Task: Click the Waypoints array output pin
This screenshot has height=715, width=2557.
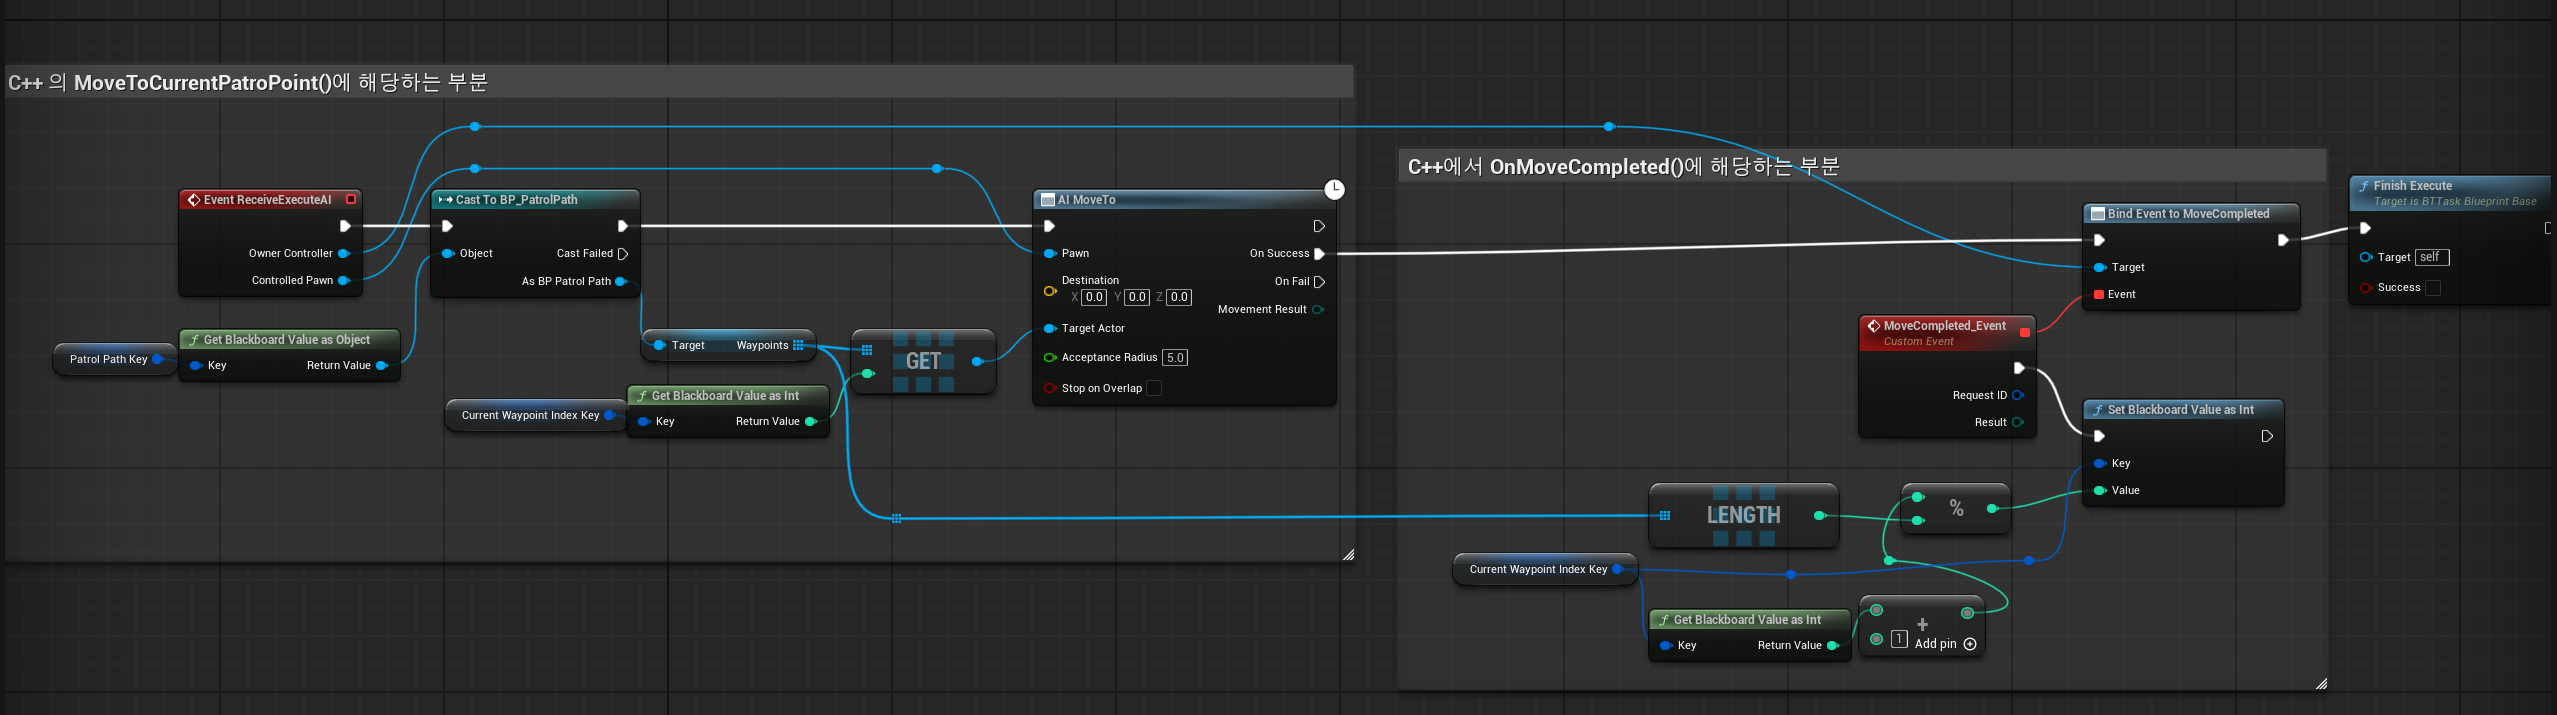Action: click(x=798, y=346)
